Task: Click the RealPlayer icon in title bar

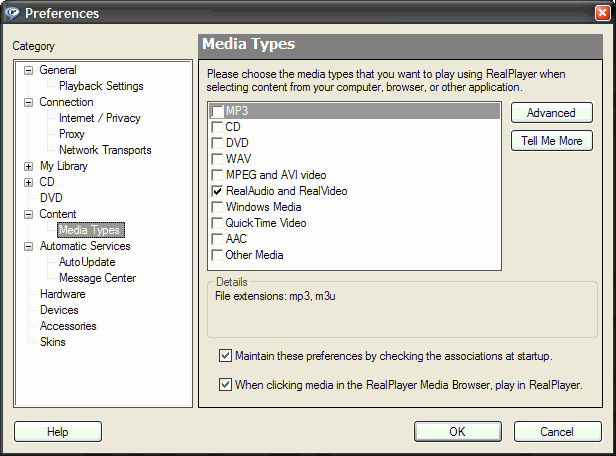Action: click(12, 13)
